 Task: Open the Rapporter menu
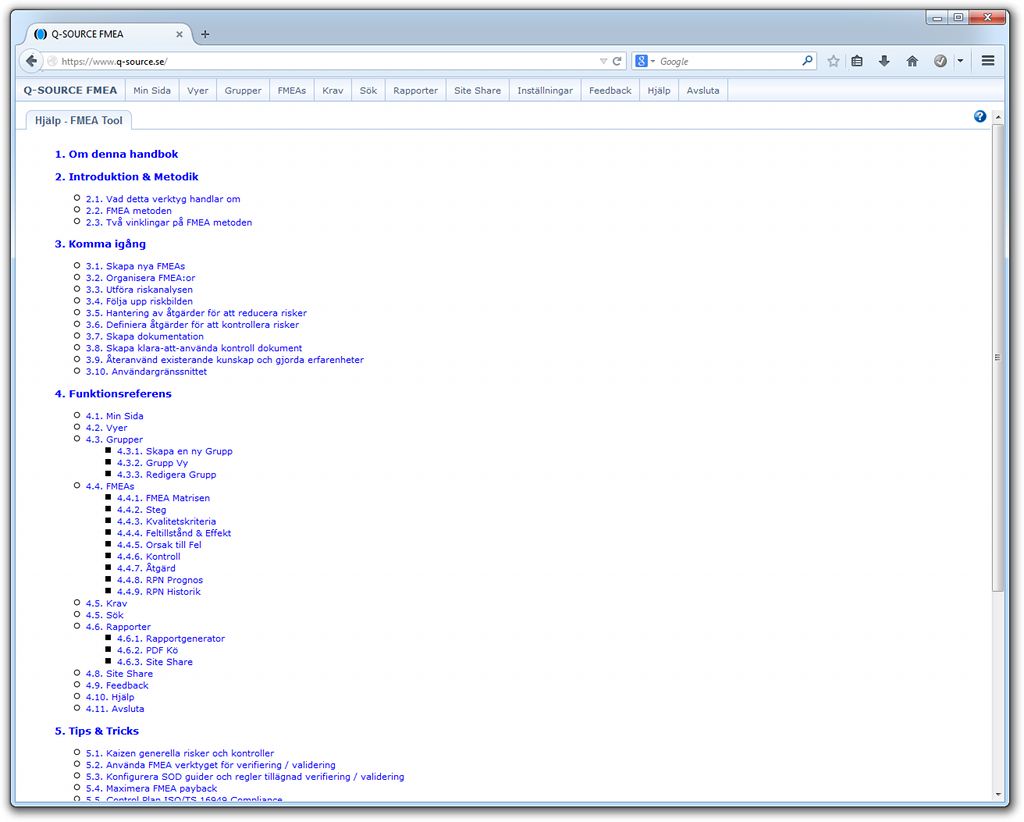click(415, 90)
